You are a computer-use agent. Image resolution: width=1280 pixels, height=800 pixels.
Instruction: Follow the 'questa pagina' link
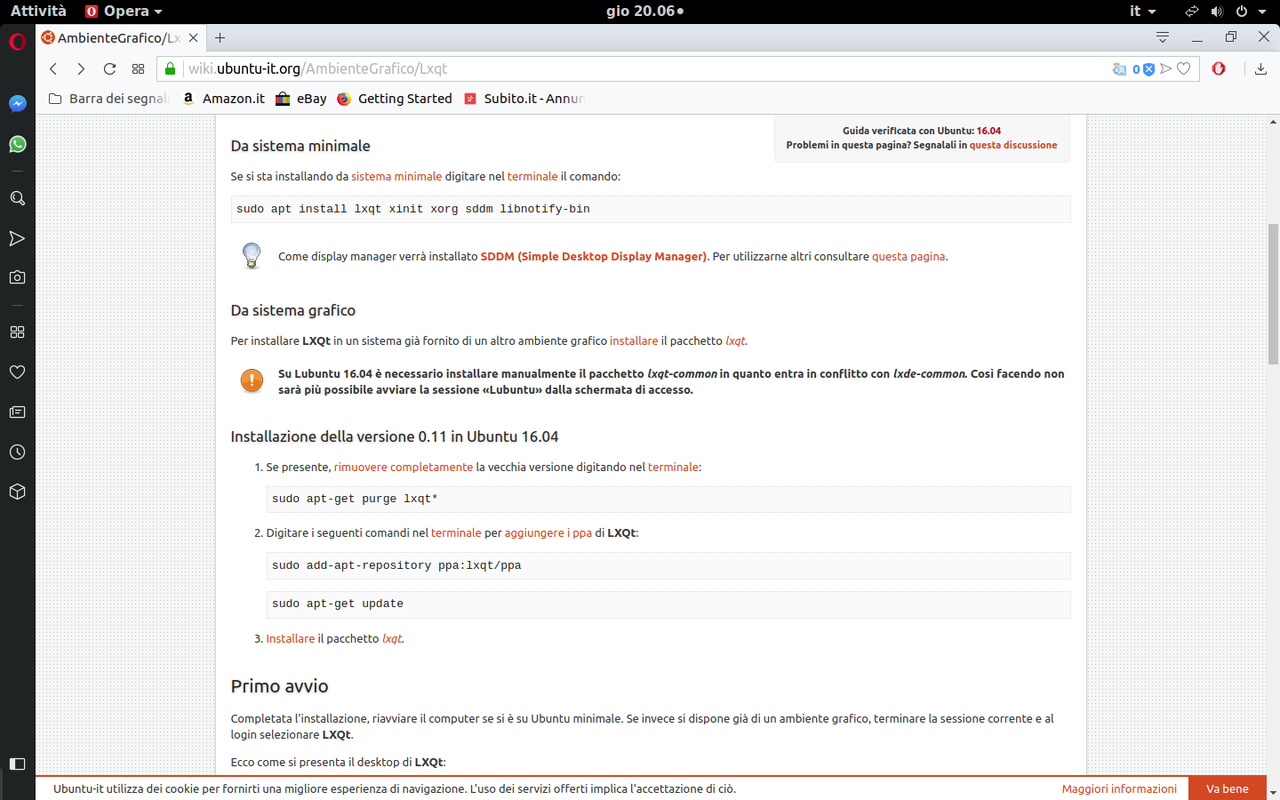908,256
